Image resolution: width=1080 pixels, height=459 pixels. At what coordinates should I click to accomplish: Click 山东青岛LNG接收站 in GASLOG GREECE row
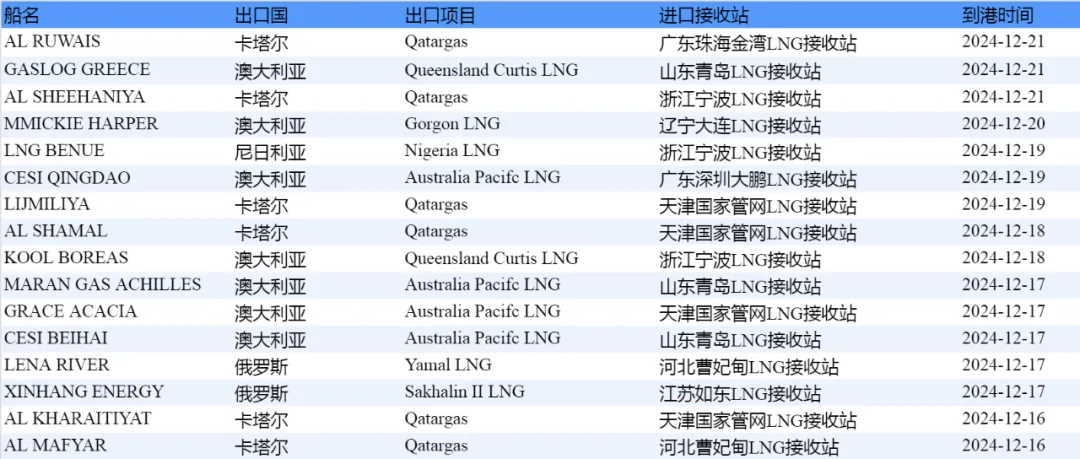(740, 72)
